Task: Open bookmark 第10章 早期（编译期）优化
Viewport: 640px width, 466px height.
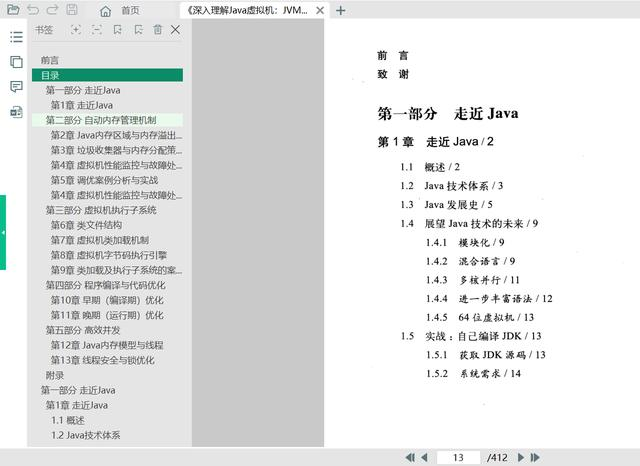Action: [107, 300]
